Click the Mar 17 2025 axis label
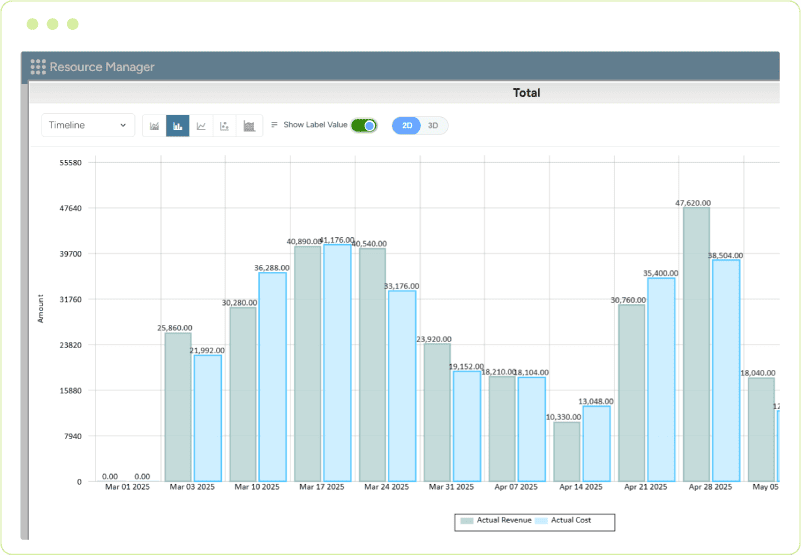The height and width of the screenshot is (555, 801). pyautogui.click(x=322, y=487)
